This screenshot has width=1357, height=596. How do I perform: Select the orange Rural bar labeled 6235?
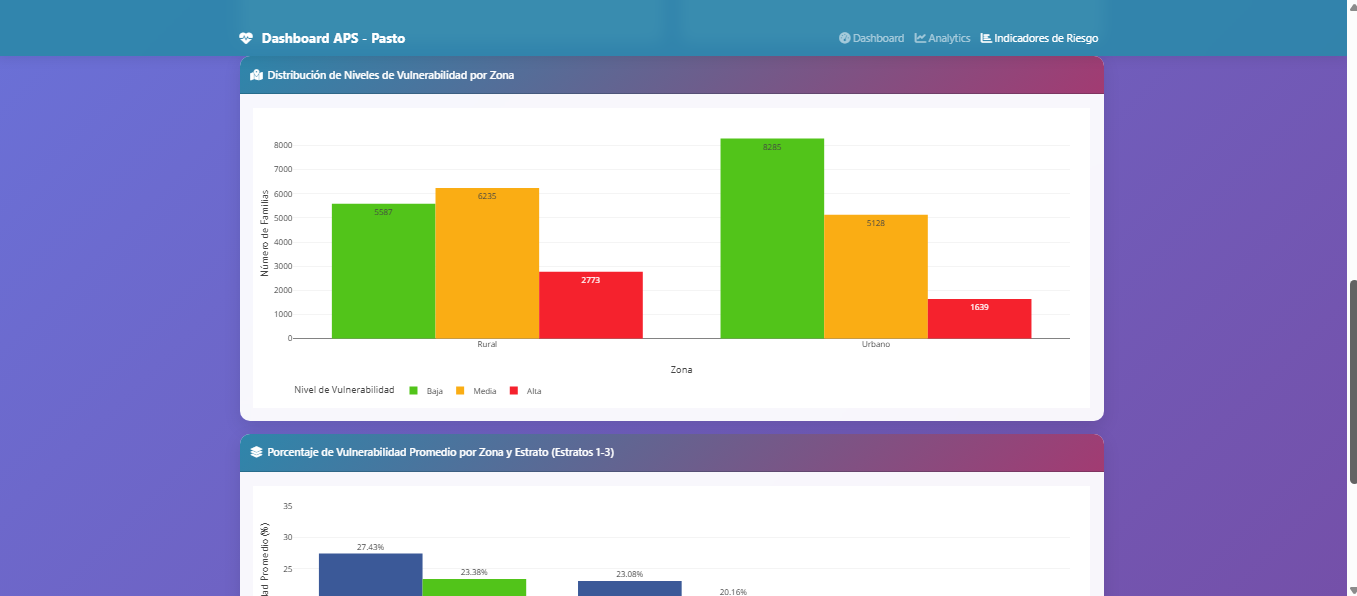point(487,263)
